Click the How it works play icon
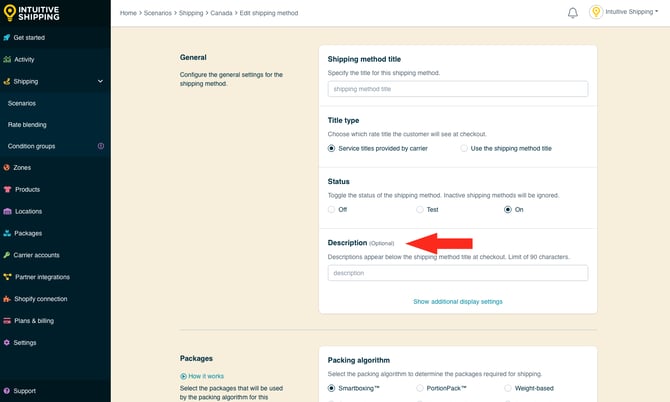The height and width of the screenshot is (402, 670). coord(183,376)
